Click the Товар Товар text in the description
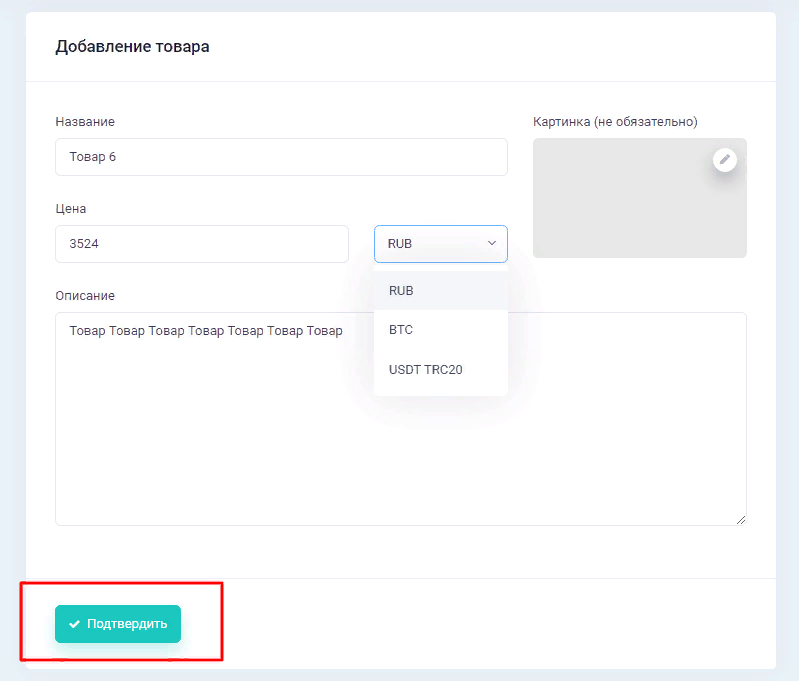 205,331
